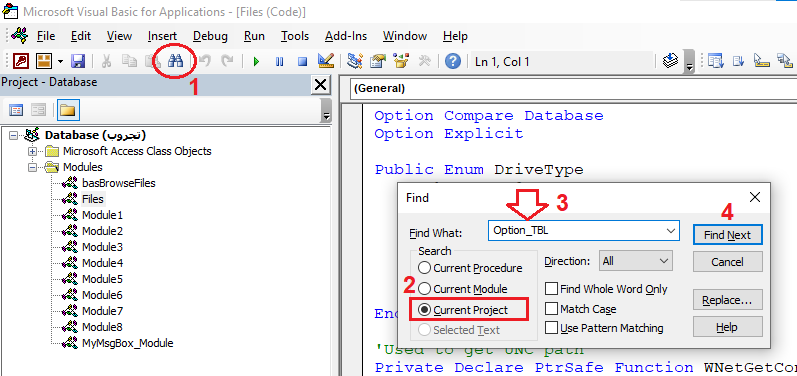This screenshot has width=797, height=376.
Task: Open the Debug menu
Action: 210,36
